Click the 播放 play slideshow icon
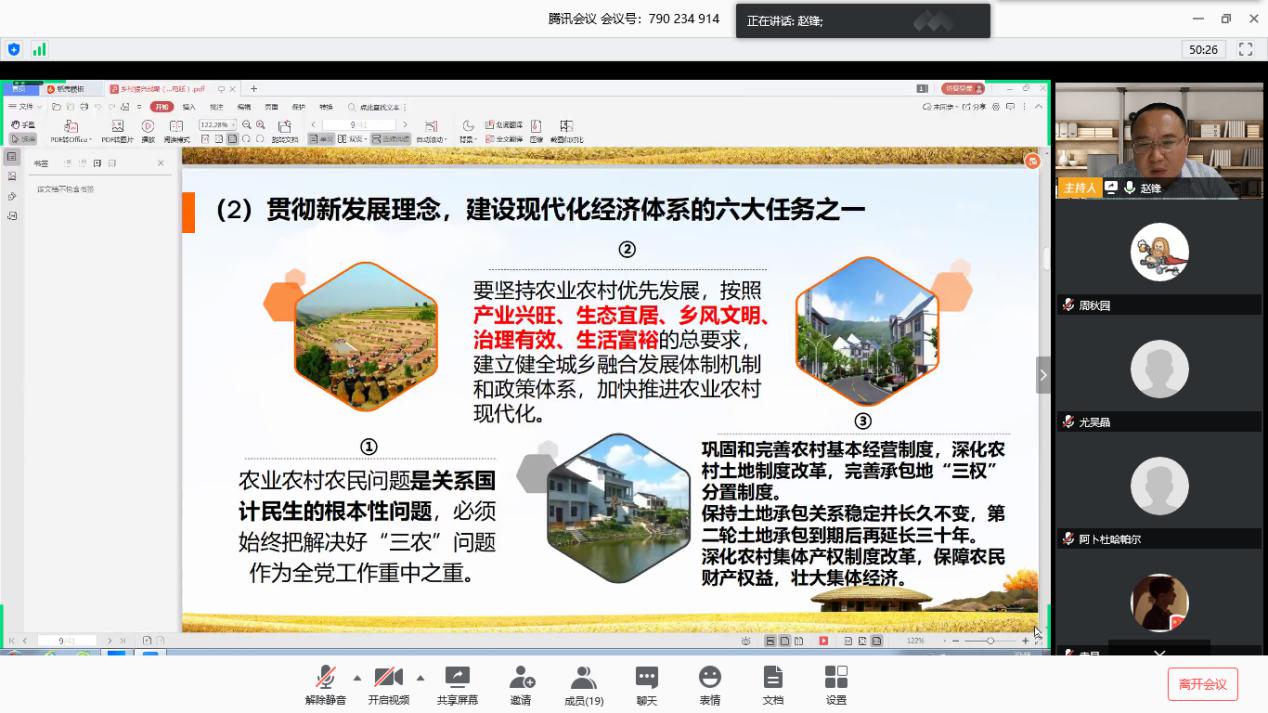The image size is (1268, 713). (148, 132)
